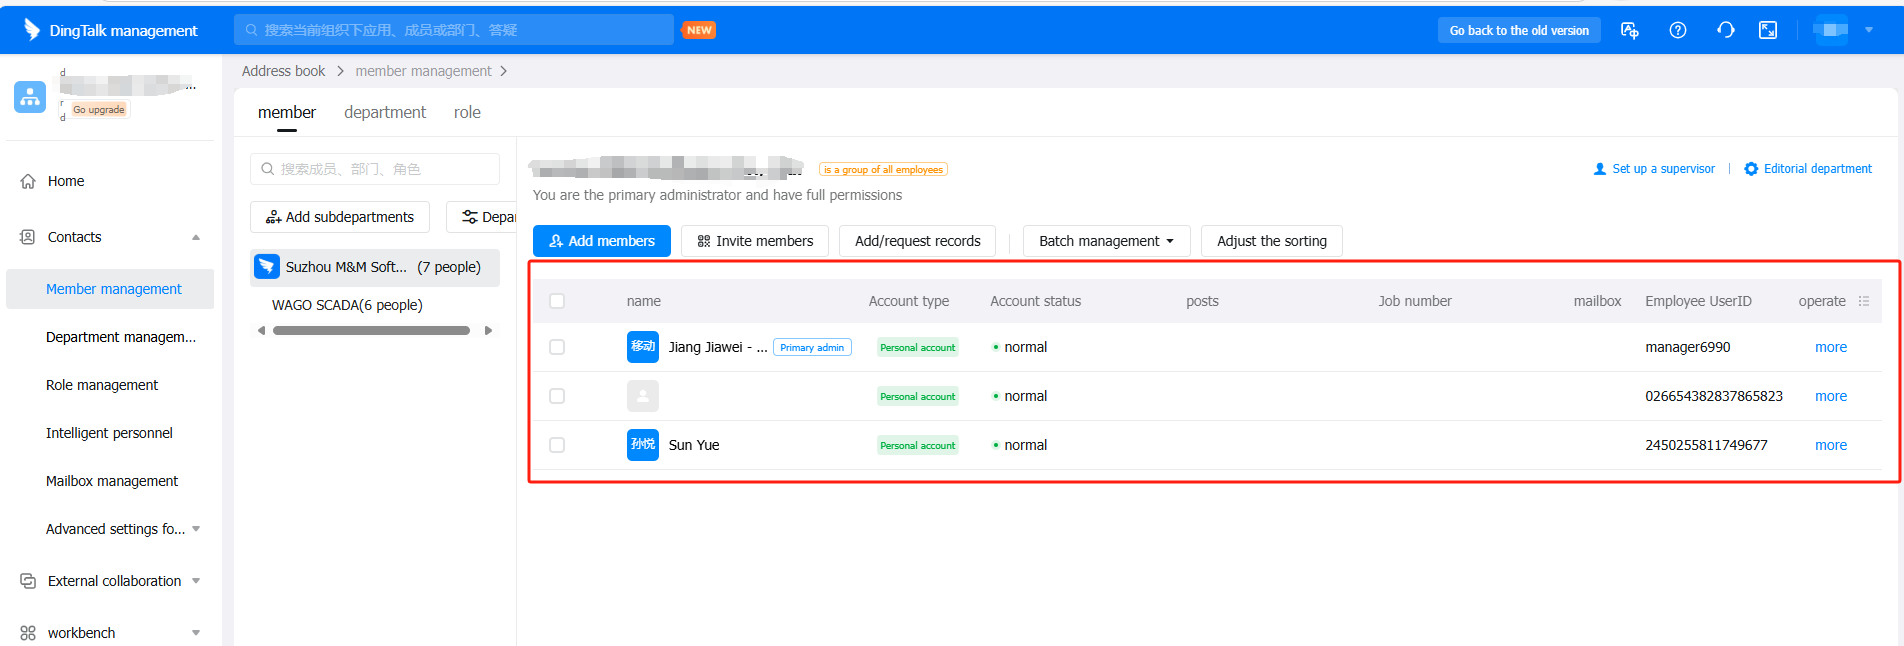This screenshot has height=646, width=1904.
Task: Click the Add members button
Action: pyautogui.click(x=601, y=241)
